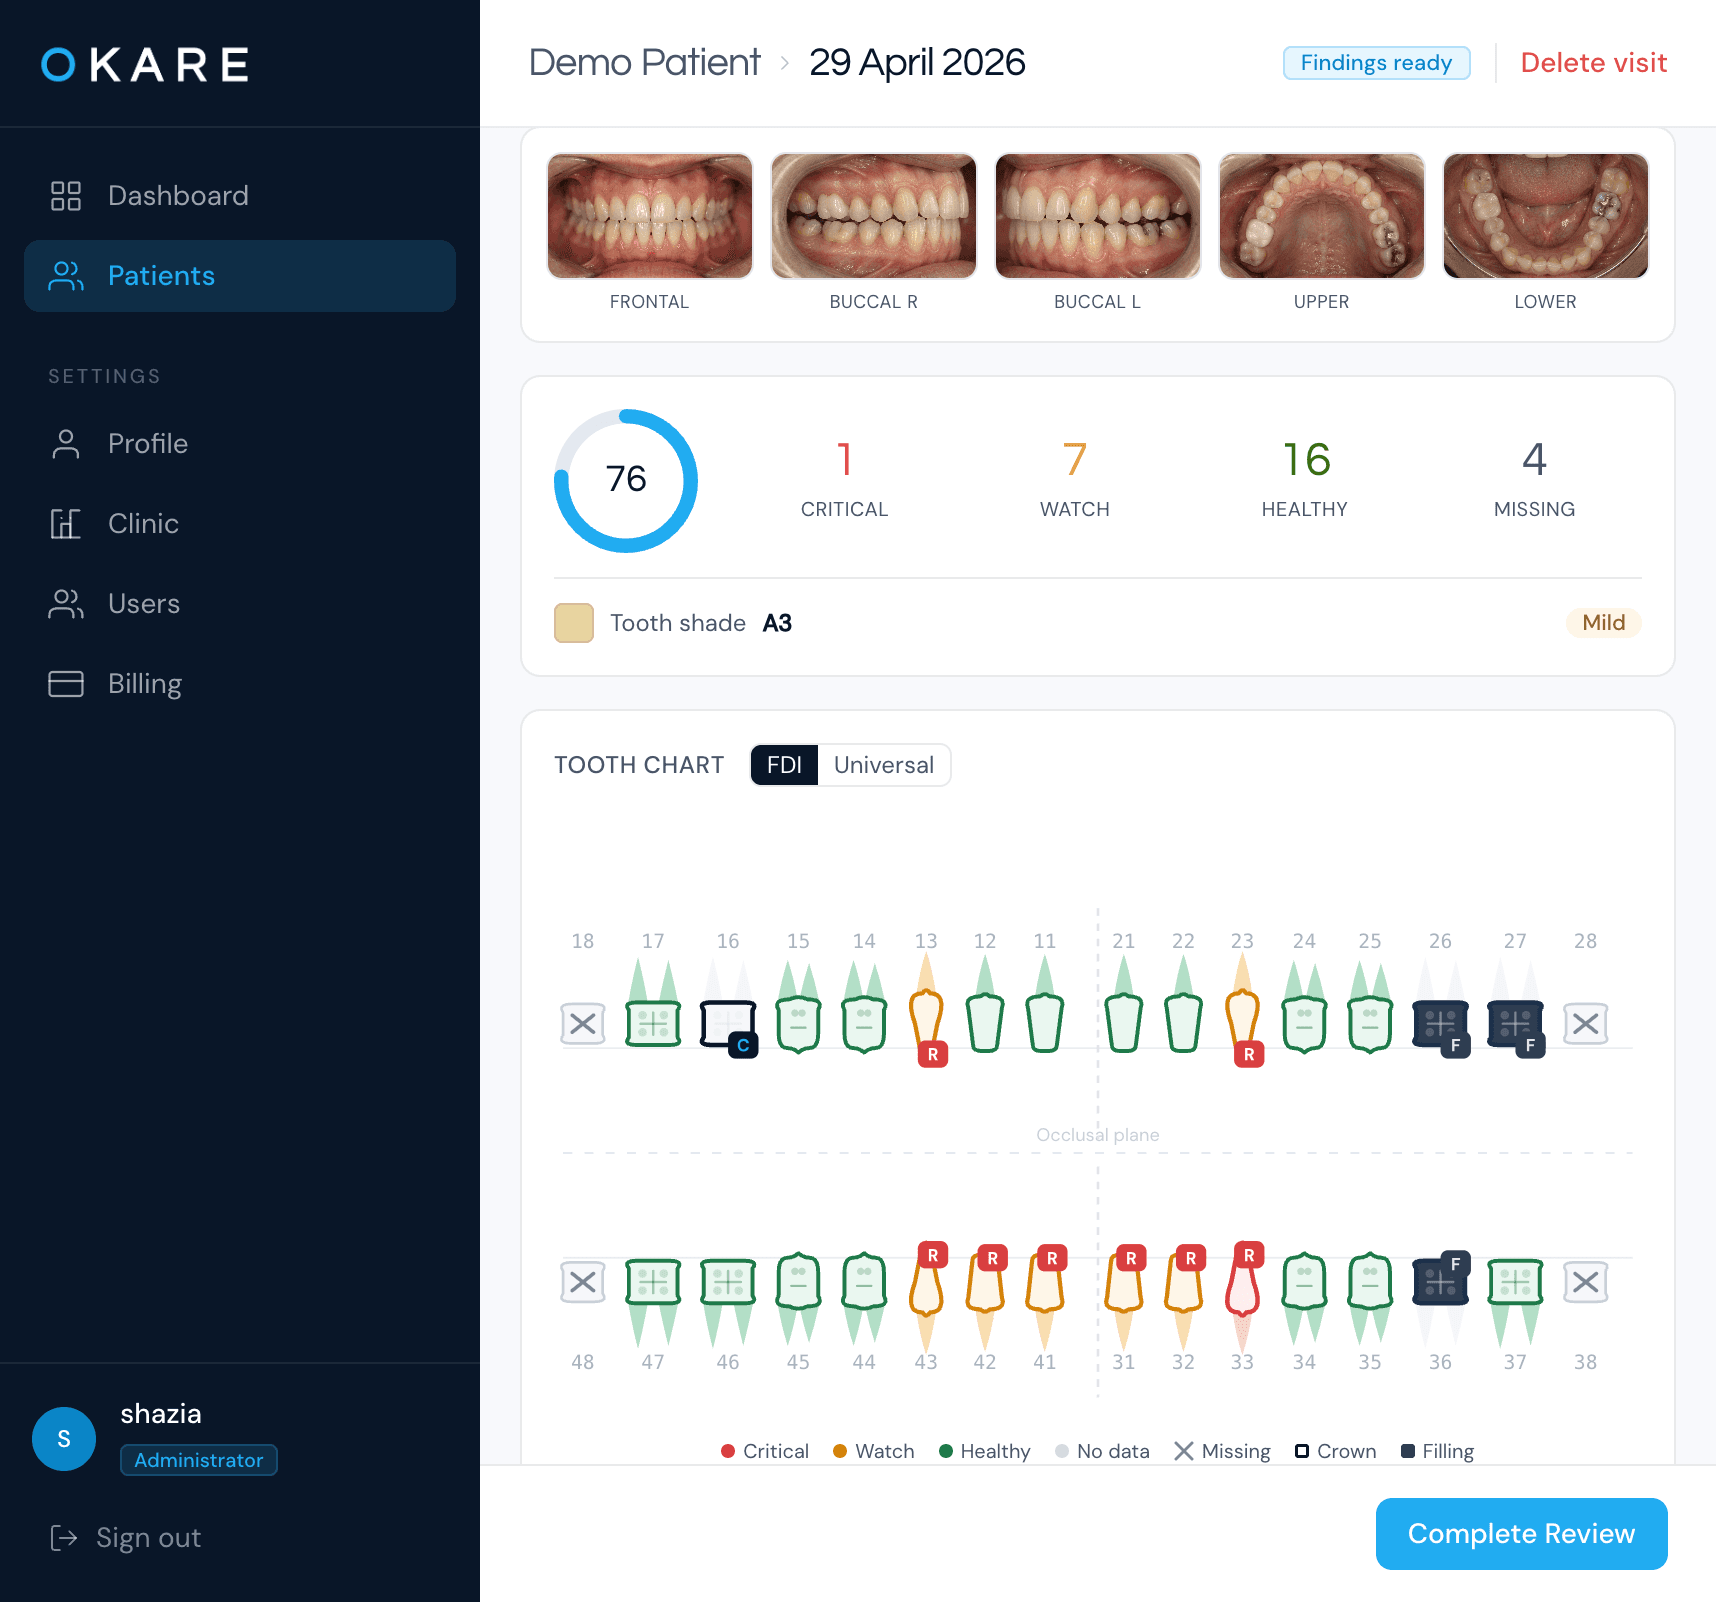The width and height of the screenshot is (1716, 1602).
Task: Open the LOWER arch photo thumbnail
Action: pos(1546,216)
